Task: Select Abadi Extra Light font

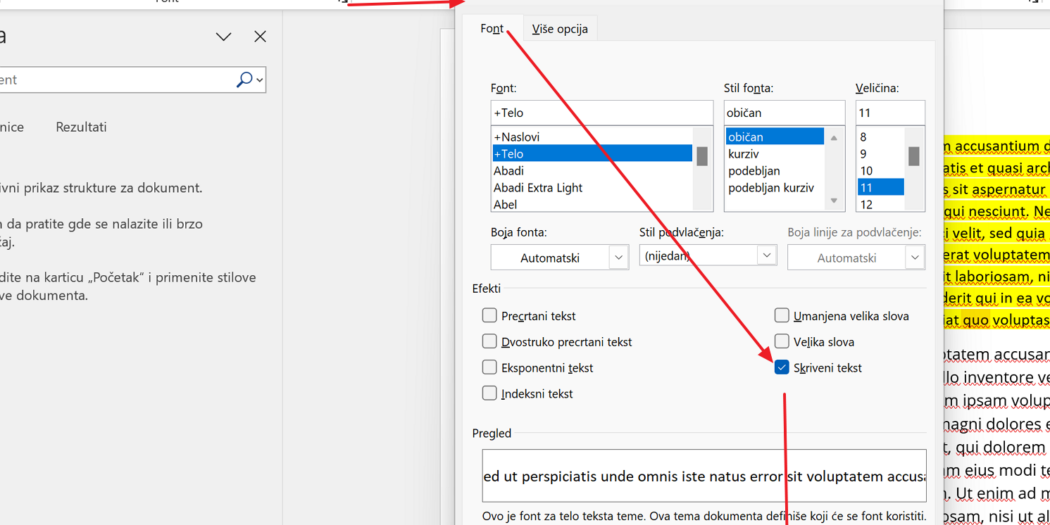Action: click(x=592, y=188)
